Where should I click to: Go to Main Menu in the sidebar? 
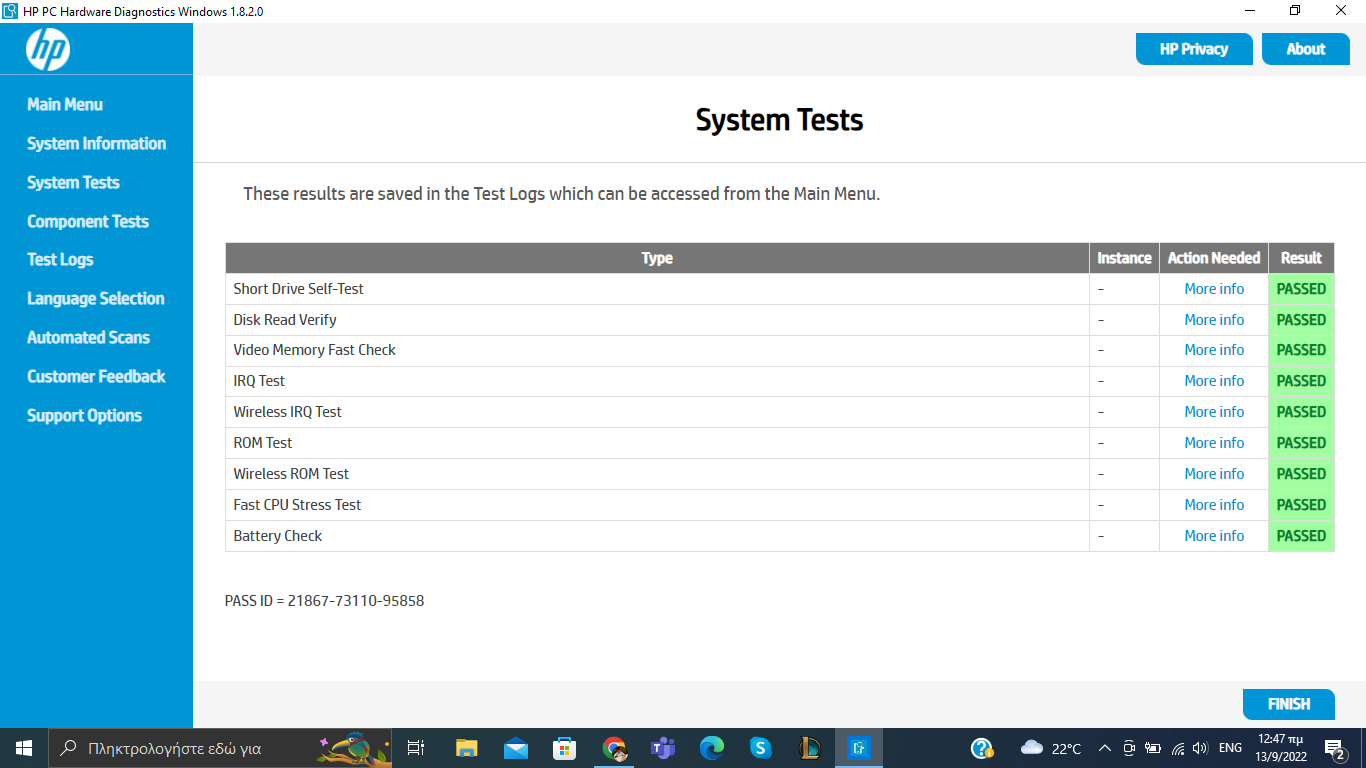(x=65, y=104)
